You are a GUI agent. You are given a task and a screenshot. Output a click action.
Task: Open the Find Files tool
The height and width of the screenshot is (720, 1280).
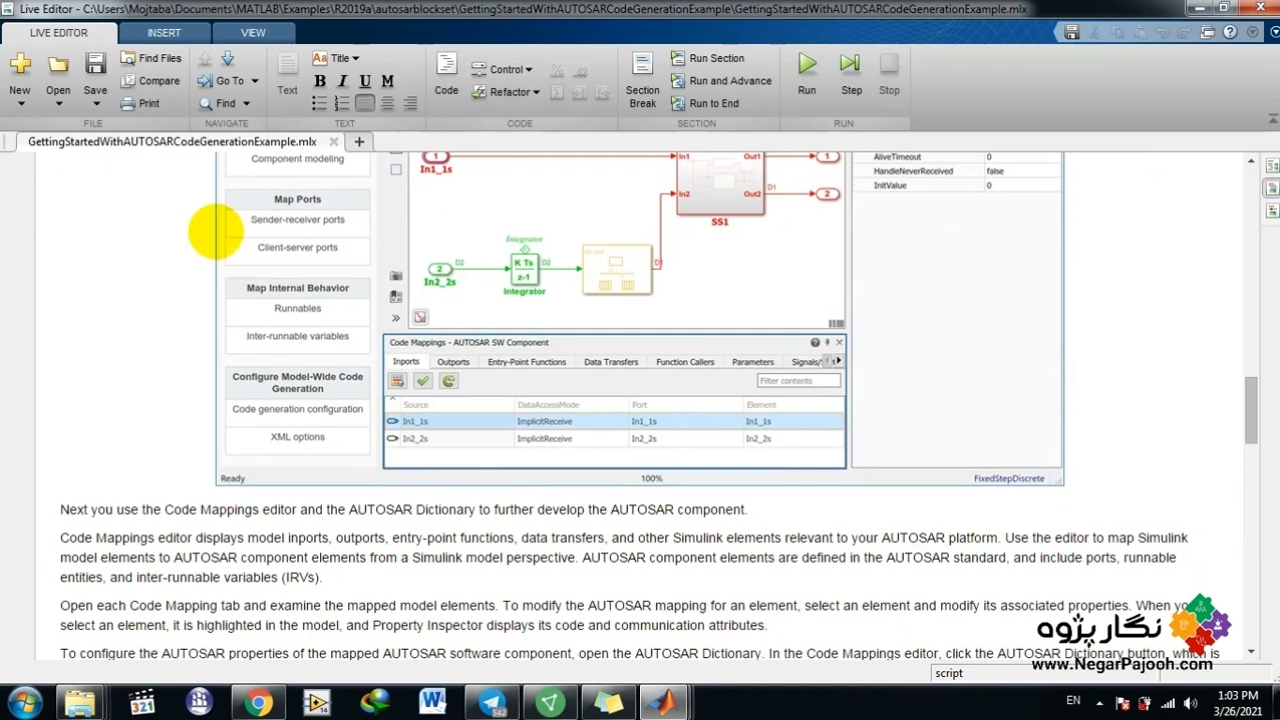point(151,58)
